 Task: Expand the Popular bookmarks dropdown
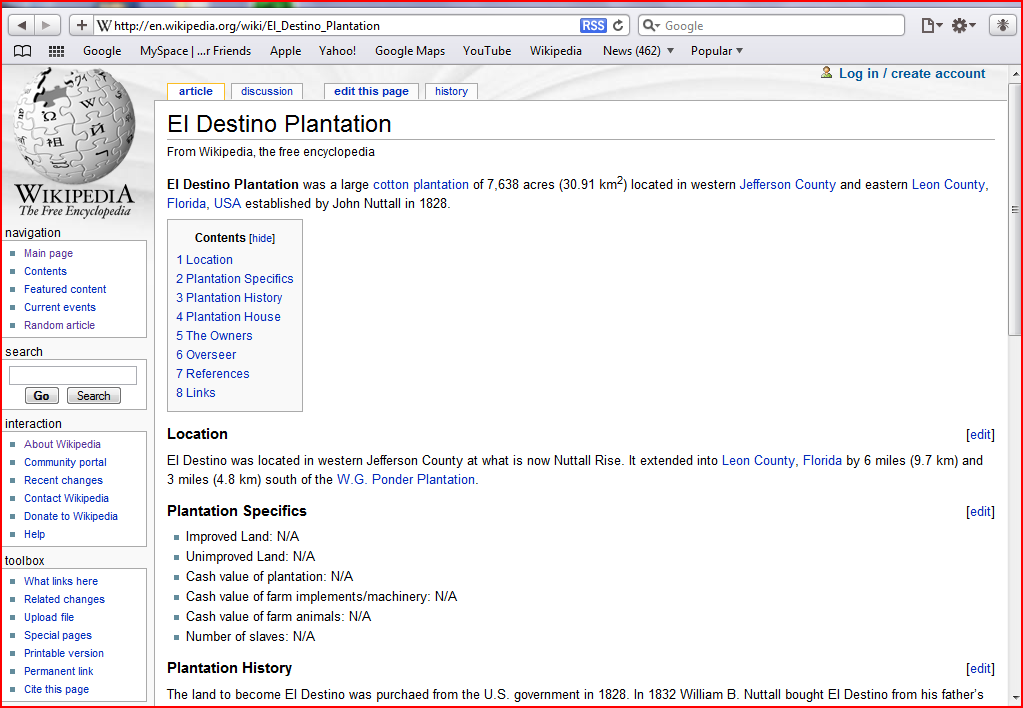(717, 51)
